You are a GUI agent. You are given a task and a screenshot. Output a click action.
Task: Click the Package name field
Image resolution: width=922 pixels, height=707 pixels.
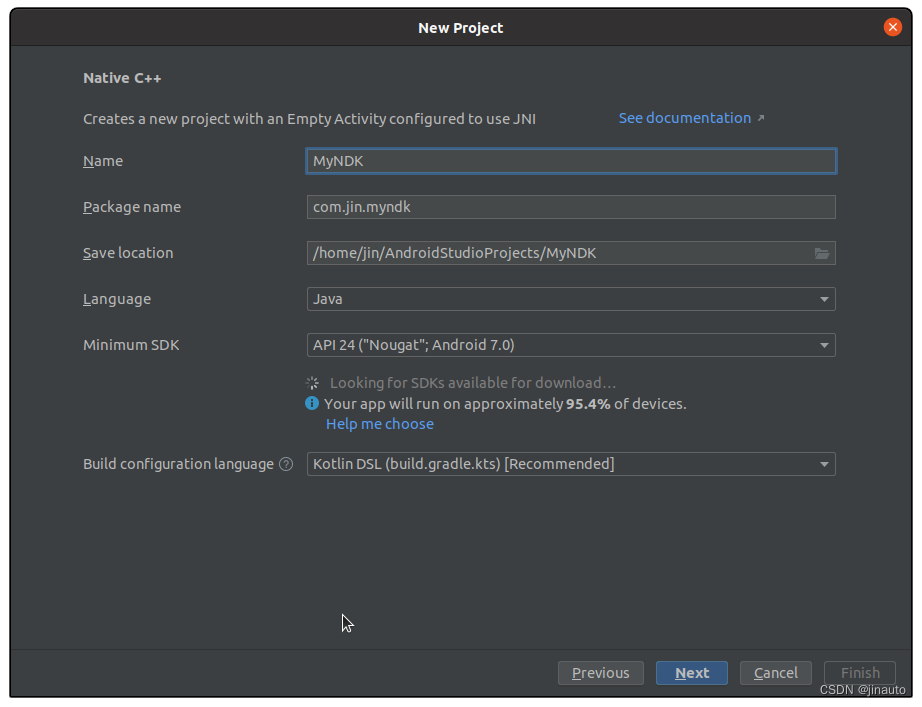point(570,207)
